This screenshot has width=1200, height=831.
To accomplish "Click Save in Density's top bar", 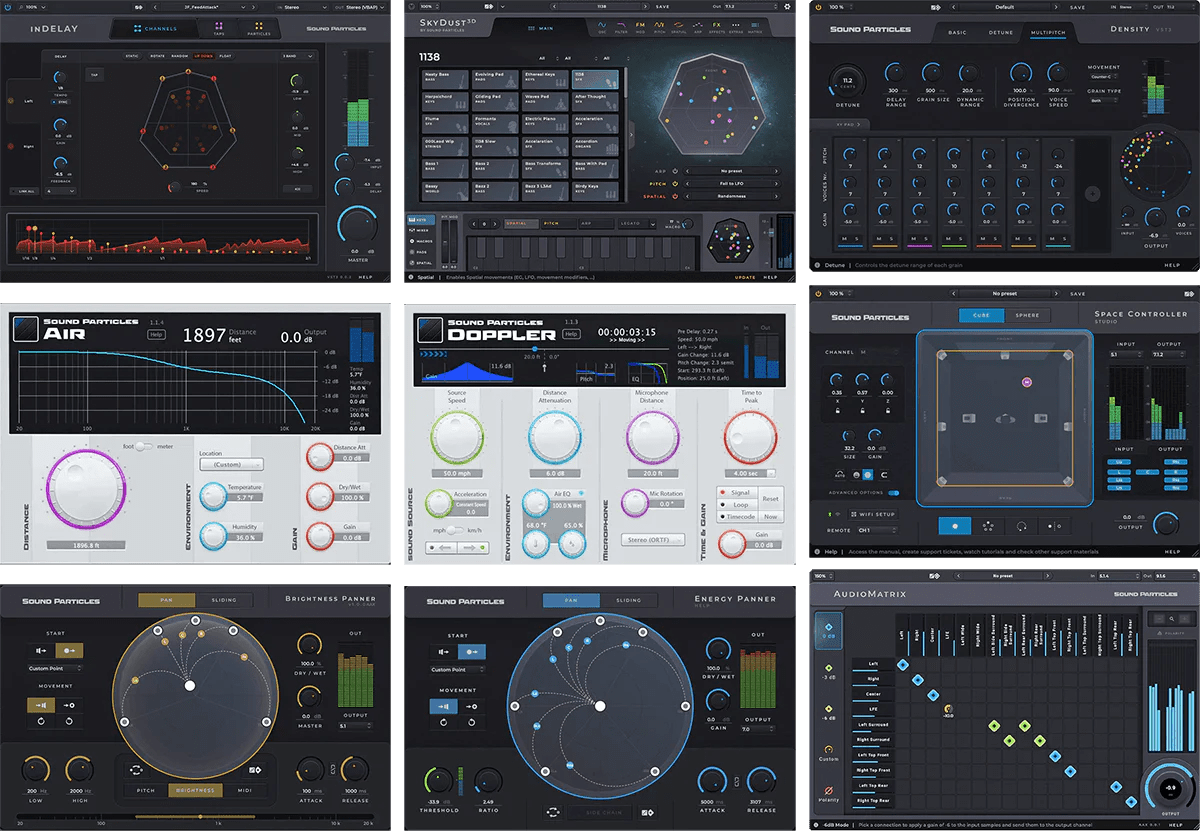I will pos(1075,6).
